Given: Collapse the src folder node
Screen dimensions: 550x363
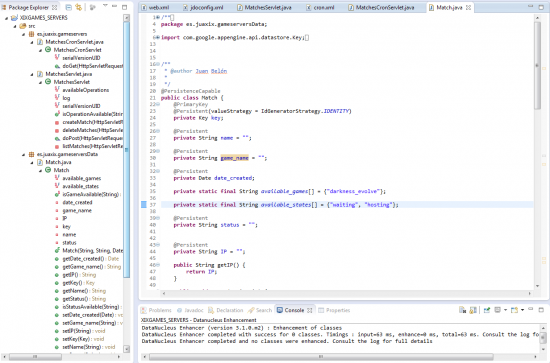Looking at the screenshot, I should (x=15, y=26).
